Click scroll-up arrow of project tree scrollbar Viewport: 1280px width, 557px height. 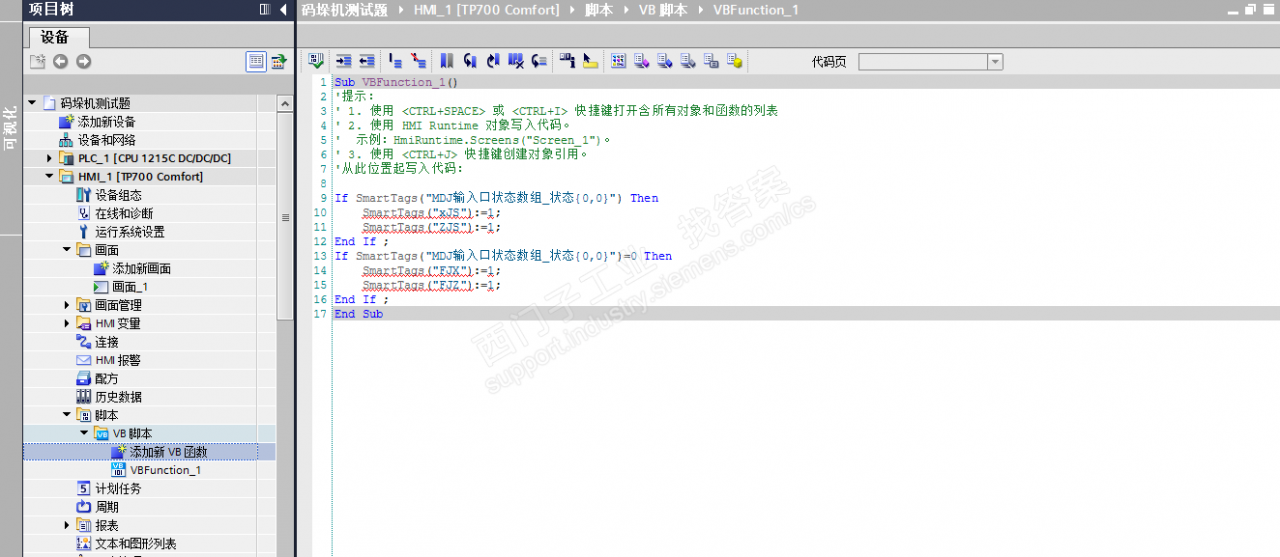pyautogui.click(x=283, y=102)
